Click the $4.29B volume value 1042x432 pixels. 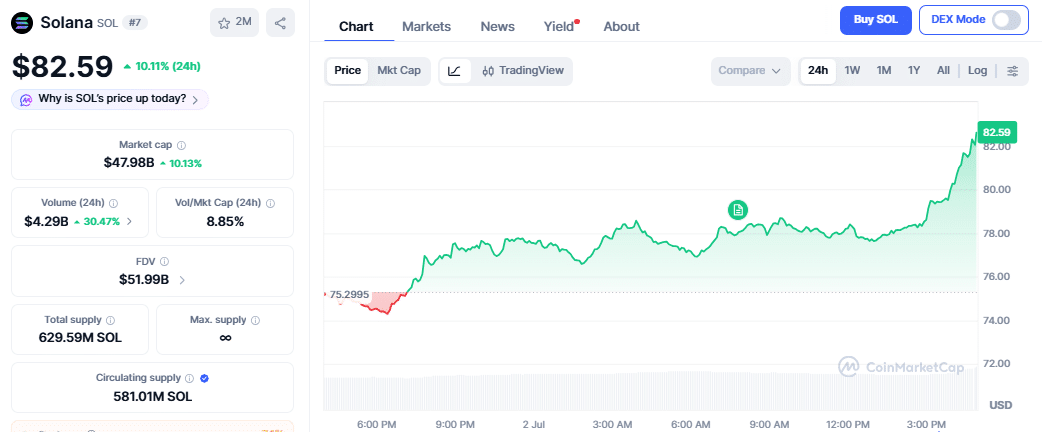pos(47,221)
